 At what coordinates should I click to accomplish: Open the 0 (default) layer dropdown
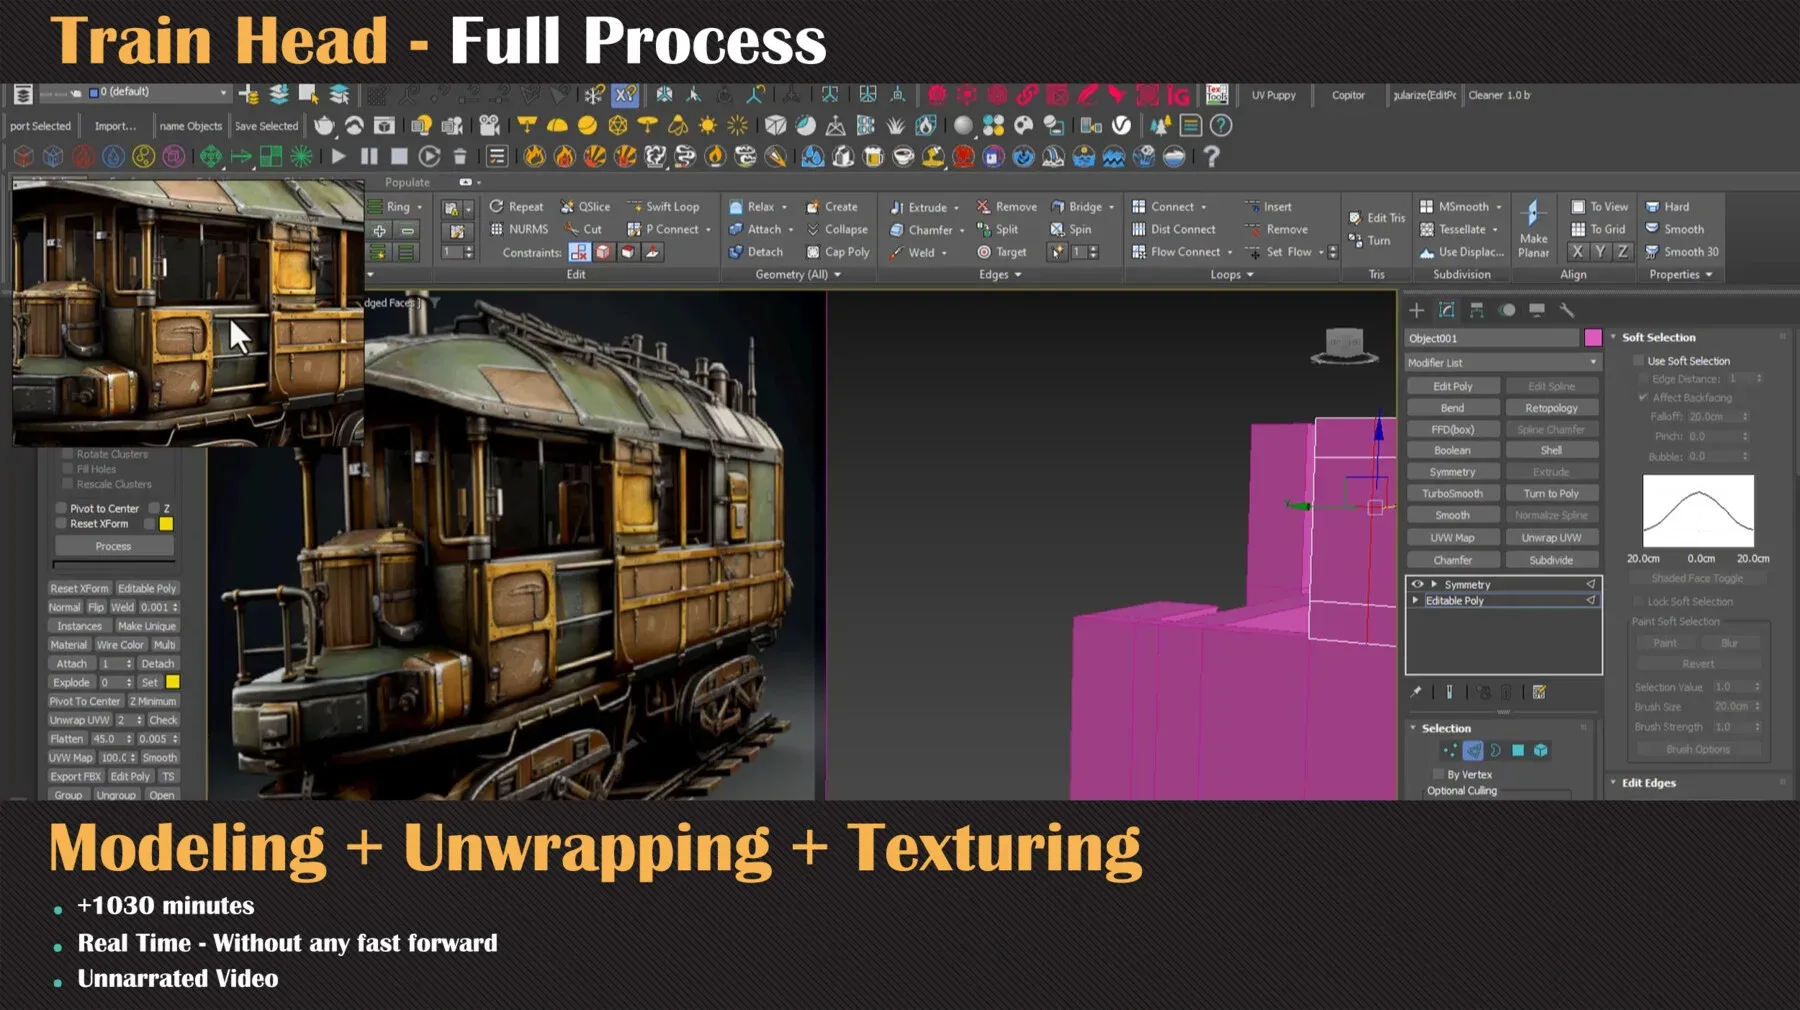(x=225, y=92)
